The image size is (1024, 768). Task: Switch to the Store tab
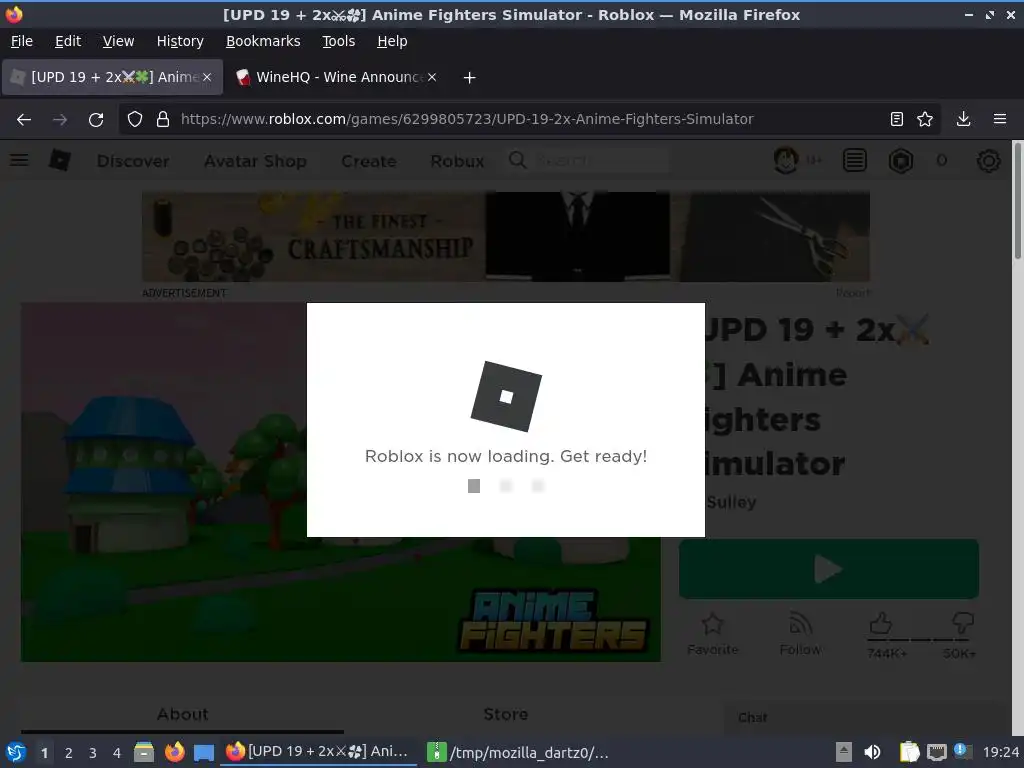[505, 714]
